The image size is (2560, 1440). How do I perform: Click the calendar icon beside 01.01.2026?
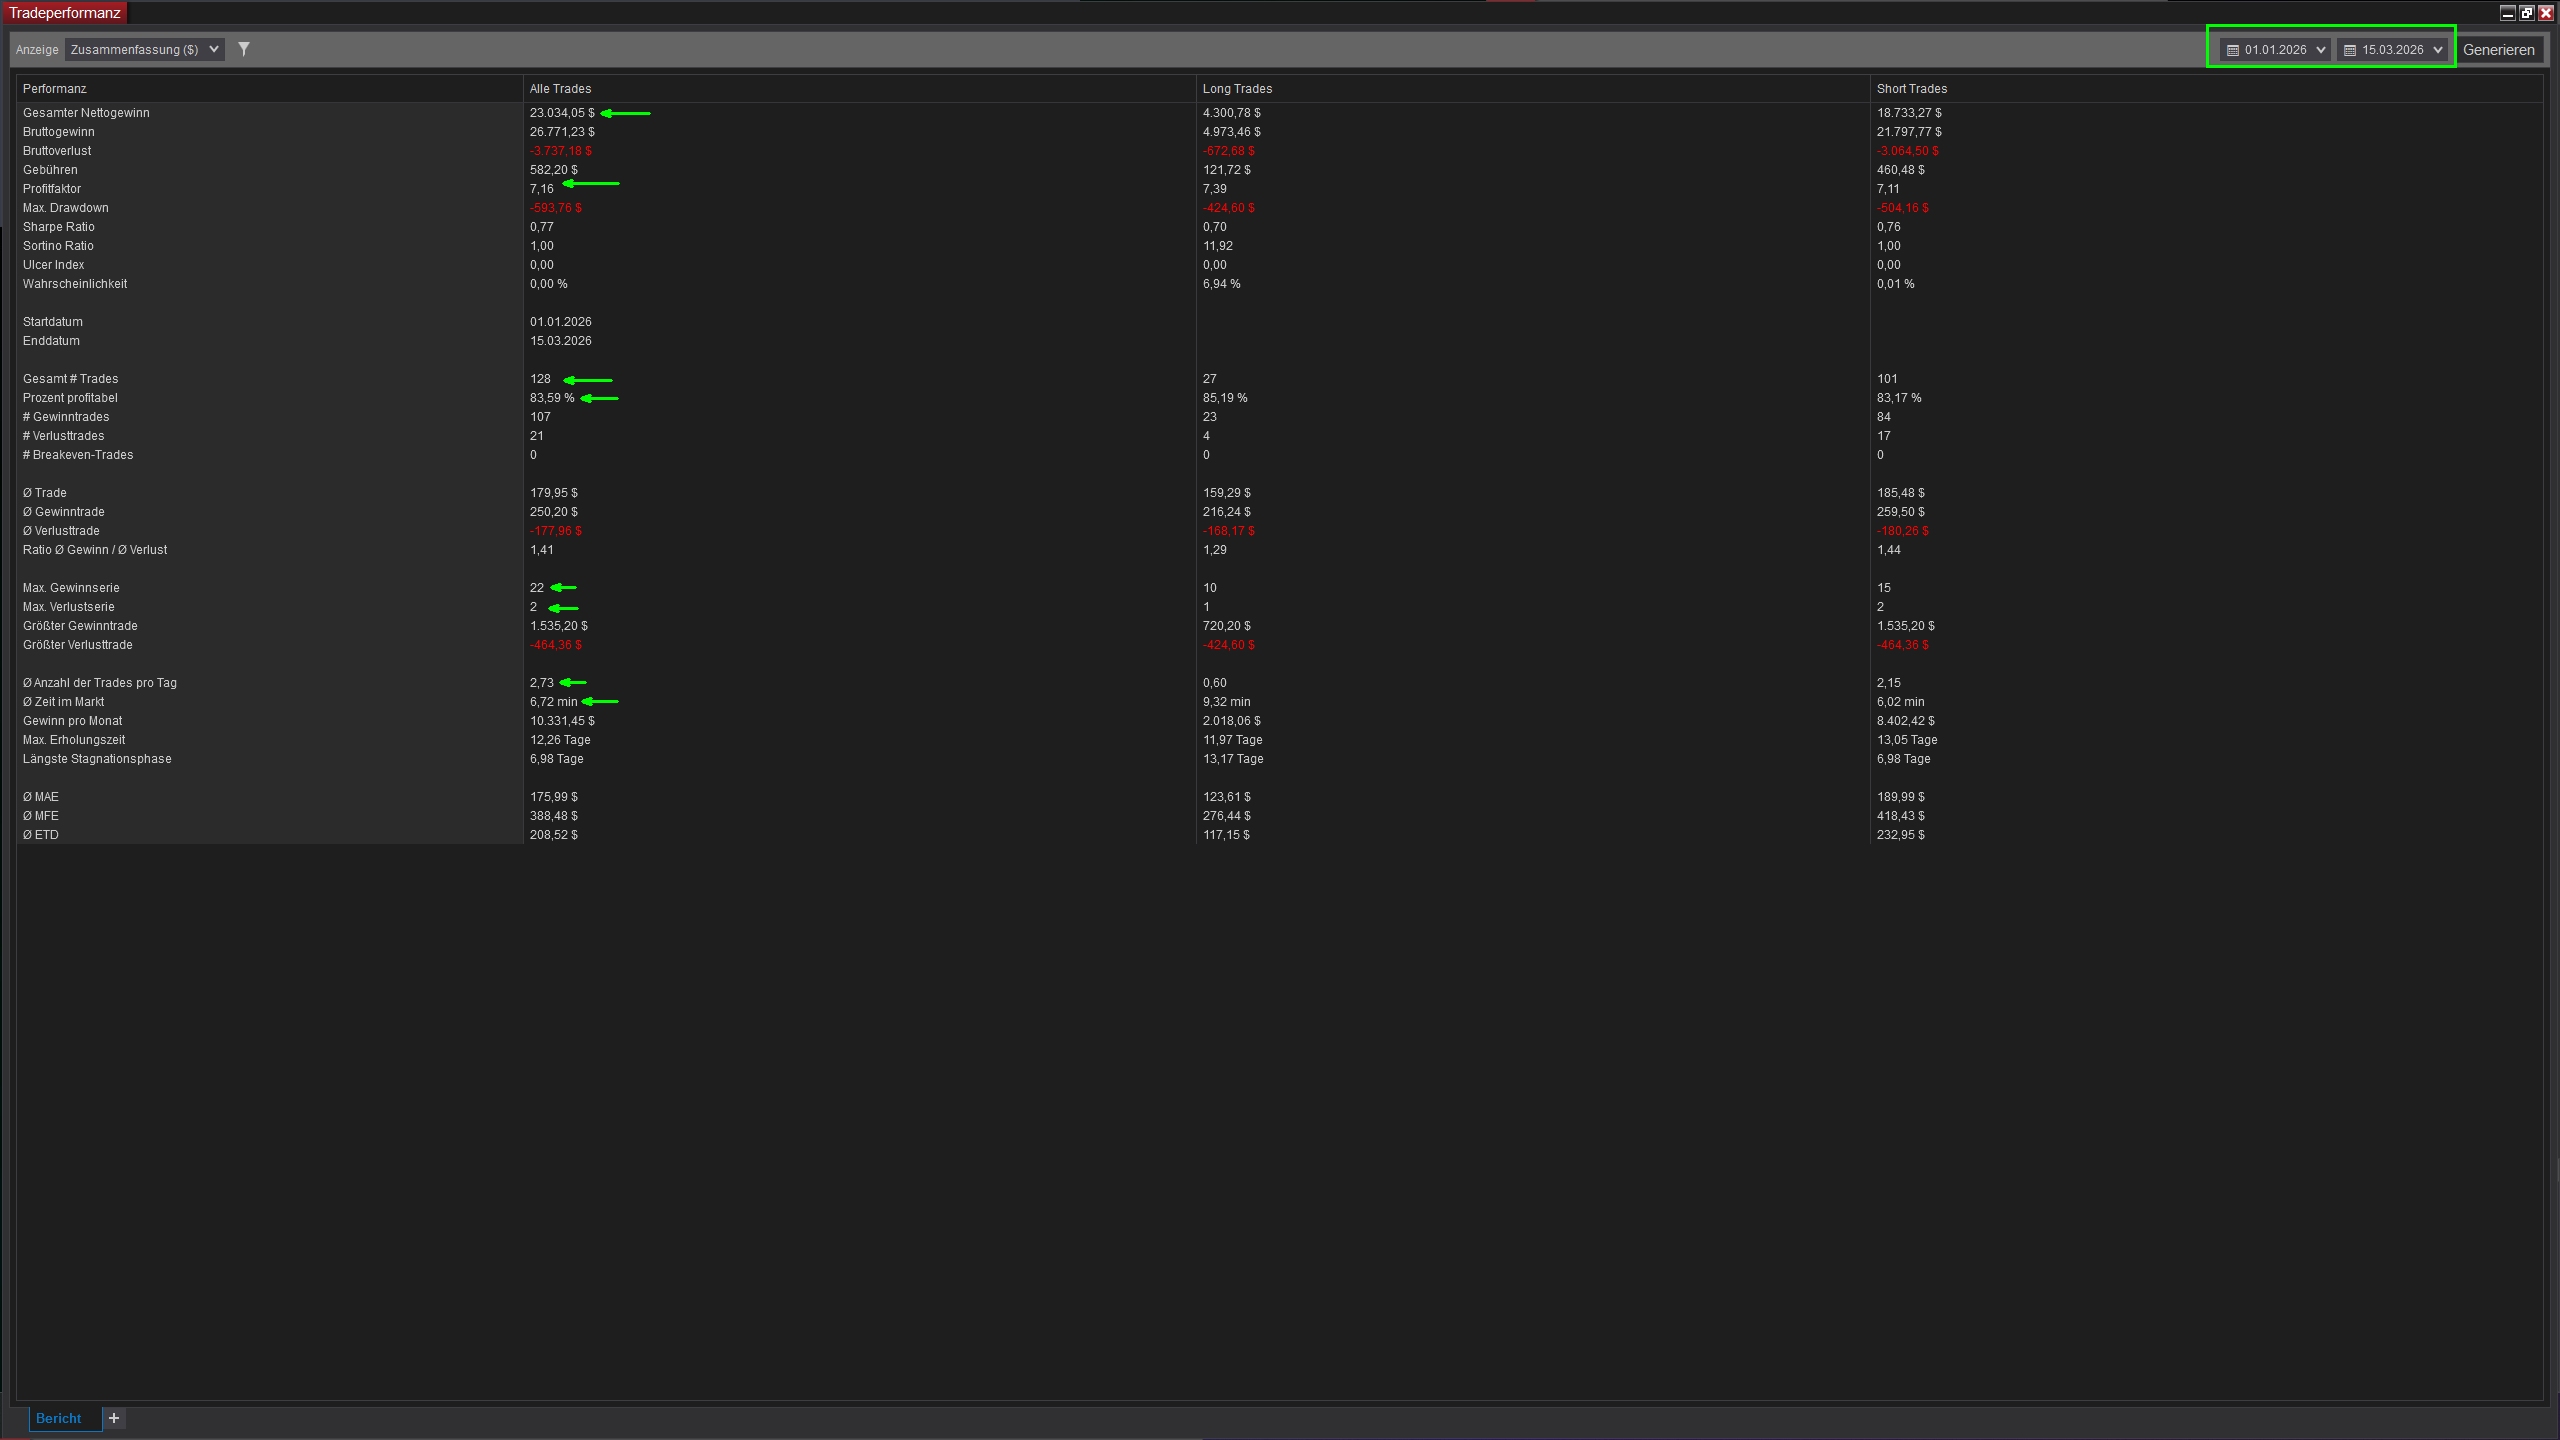(2232, 49)
